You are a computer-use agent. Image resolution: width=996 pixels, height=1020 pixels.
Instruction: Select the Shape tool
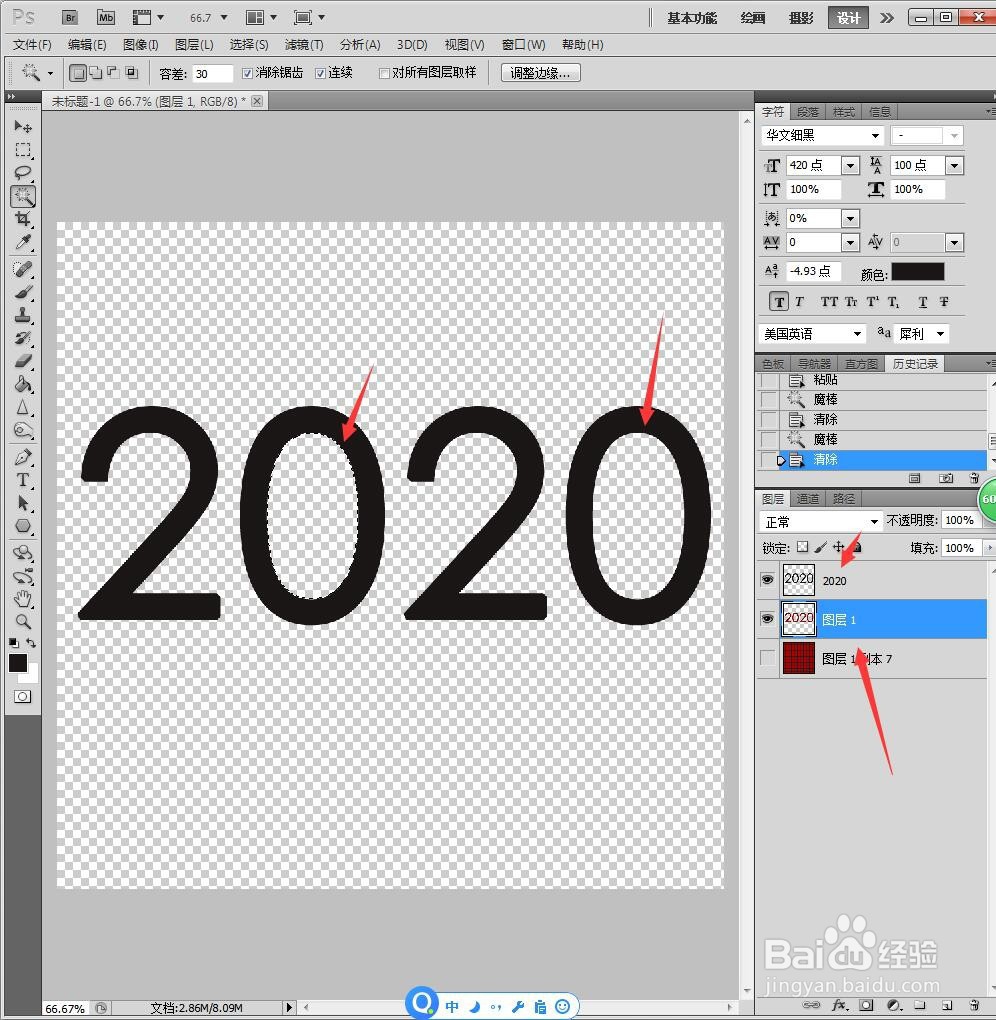[x=23, y=526]
